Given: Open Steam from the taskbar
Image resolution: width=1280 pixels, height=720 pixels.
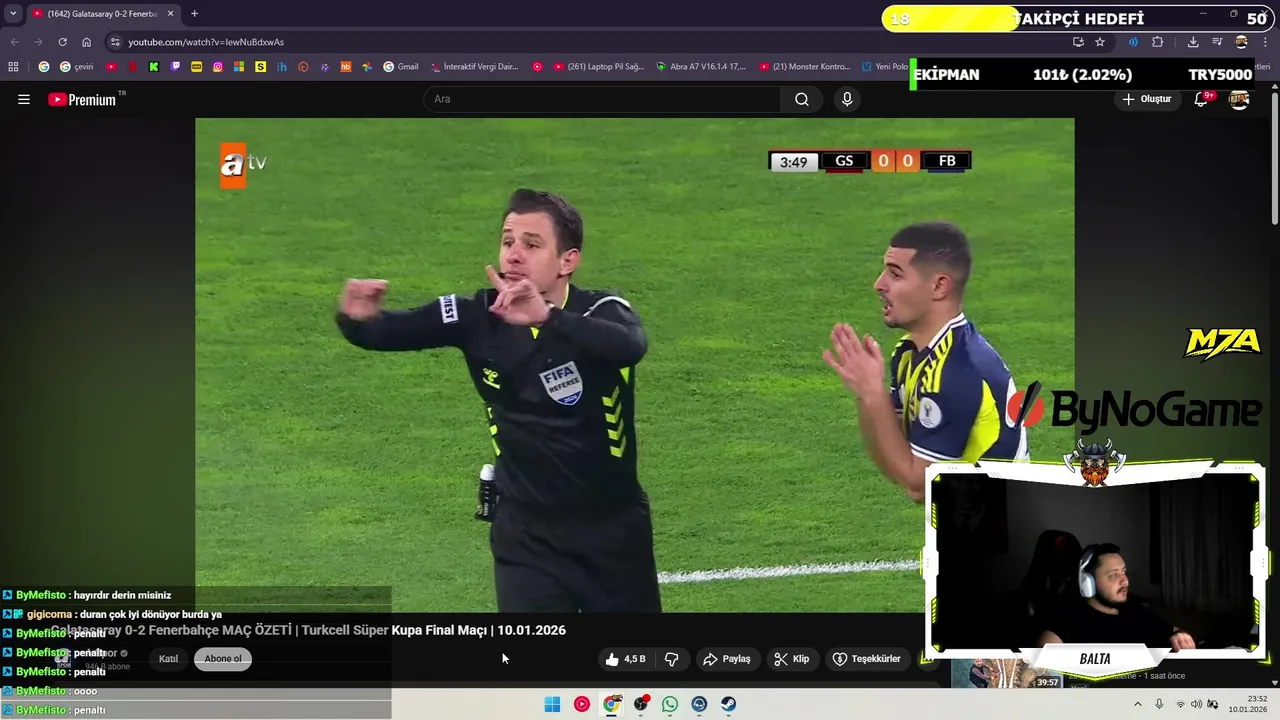Looking at the screenshot, I should (729, 704).
